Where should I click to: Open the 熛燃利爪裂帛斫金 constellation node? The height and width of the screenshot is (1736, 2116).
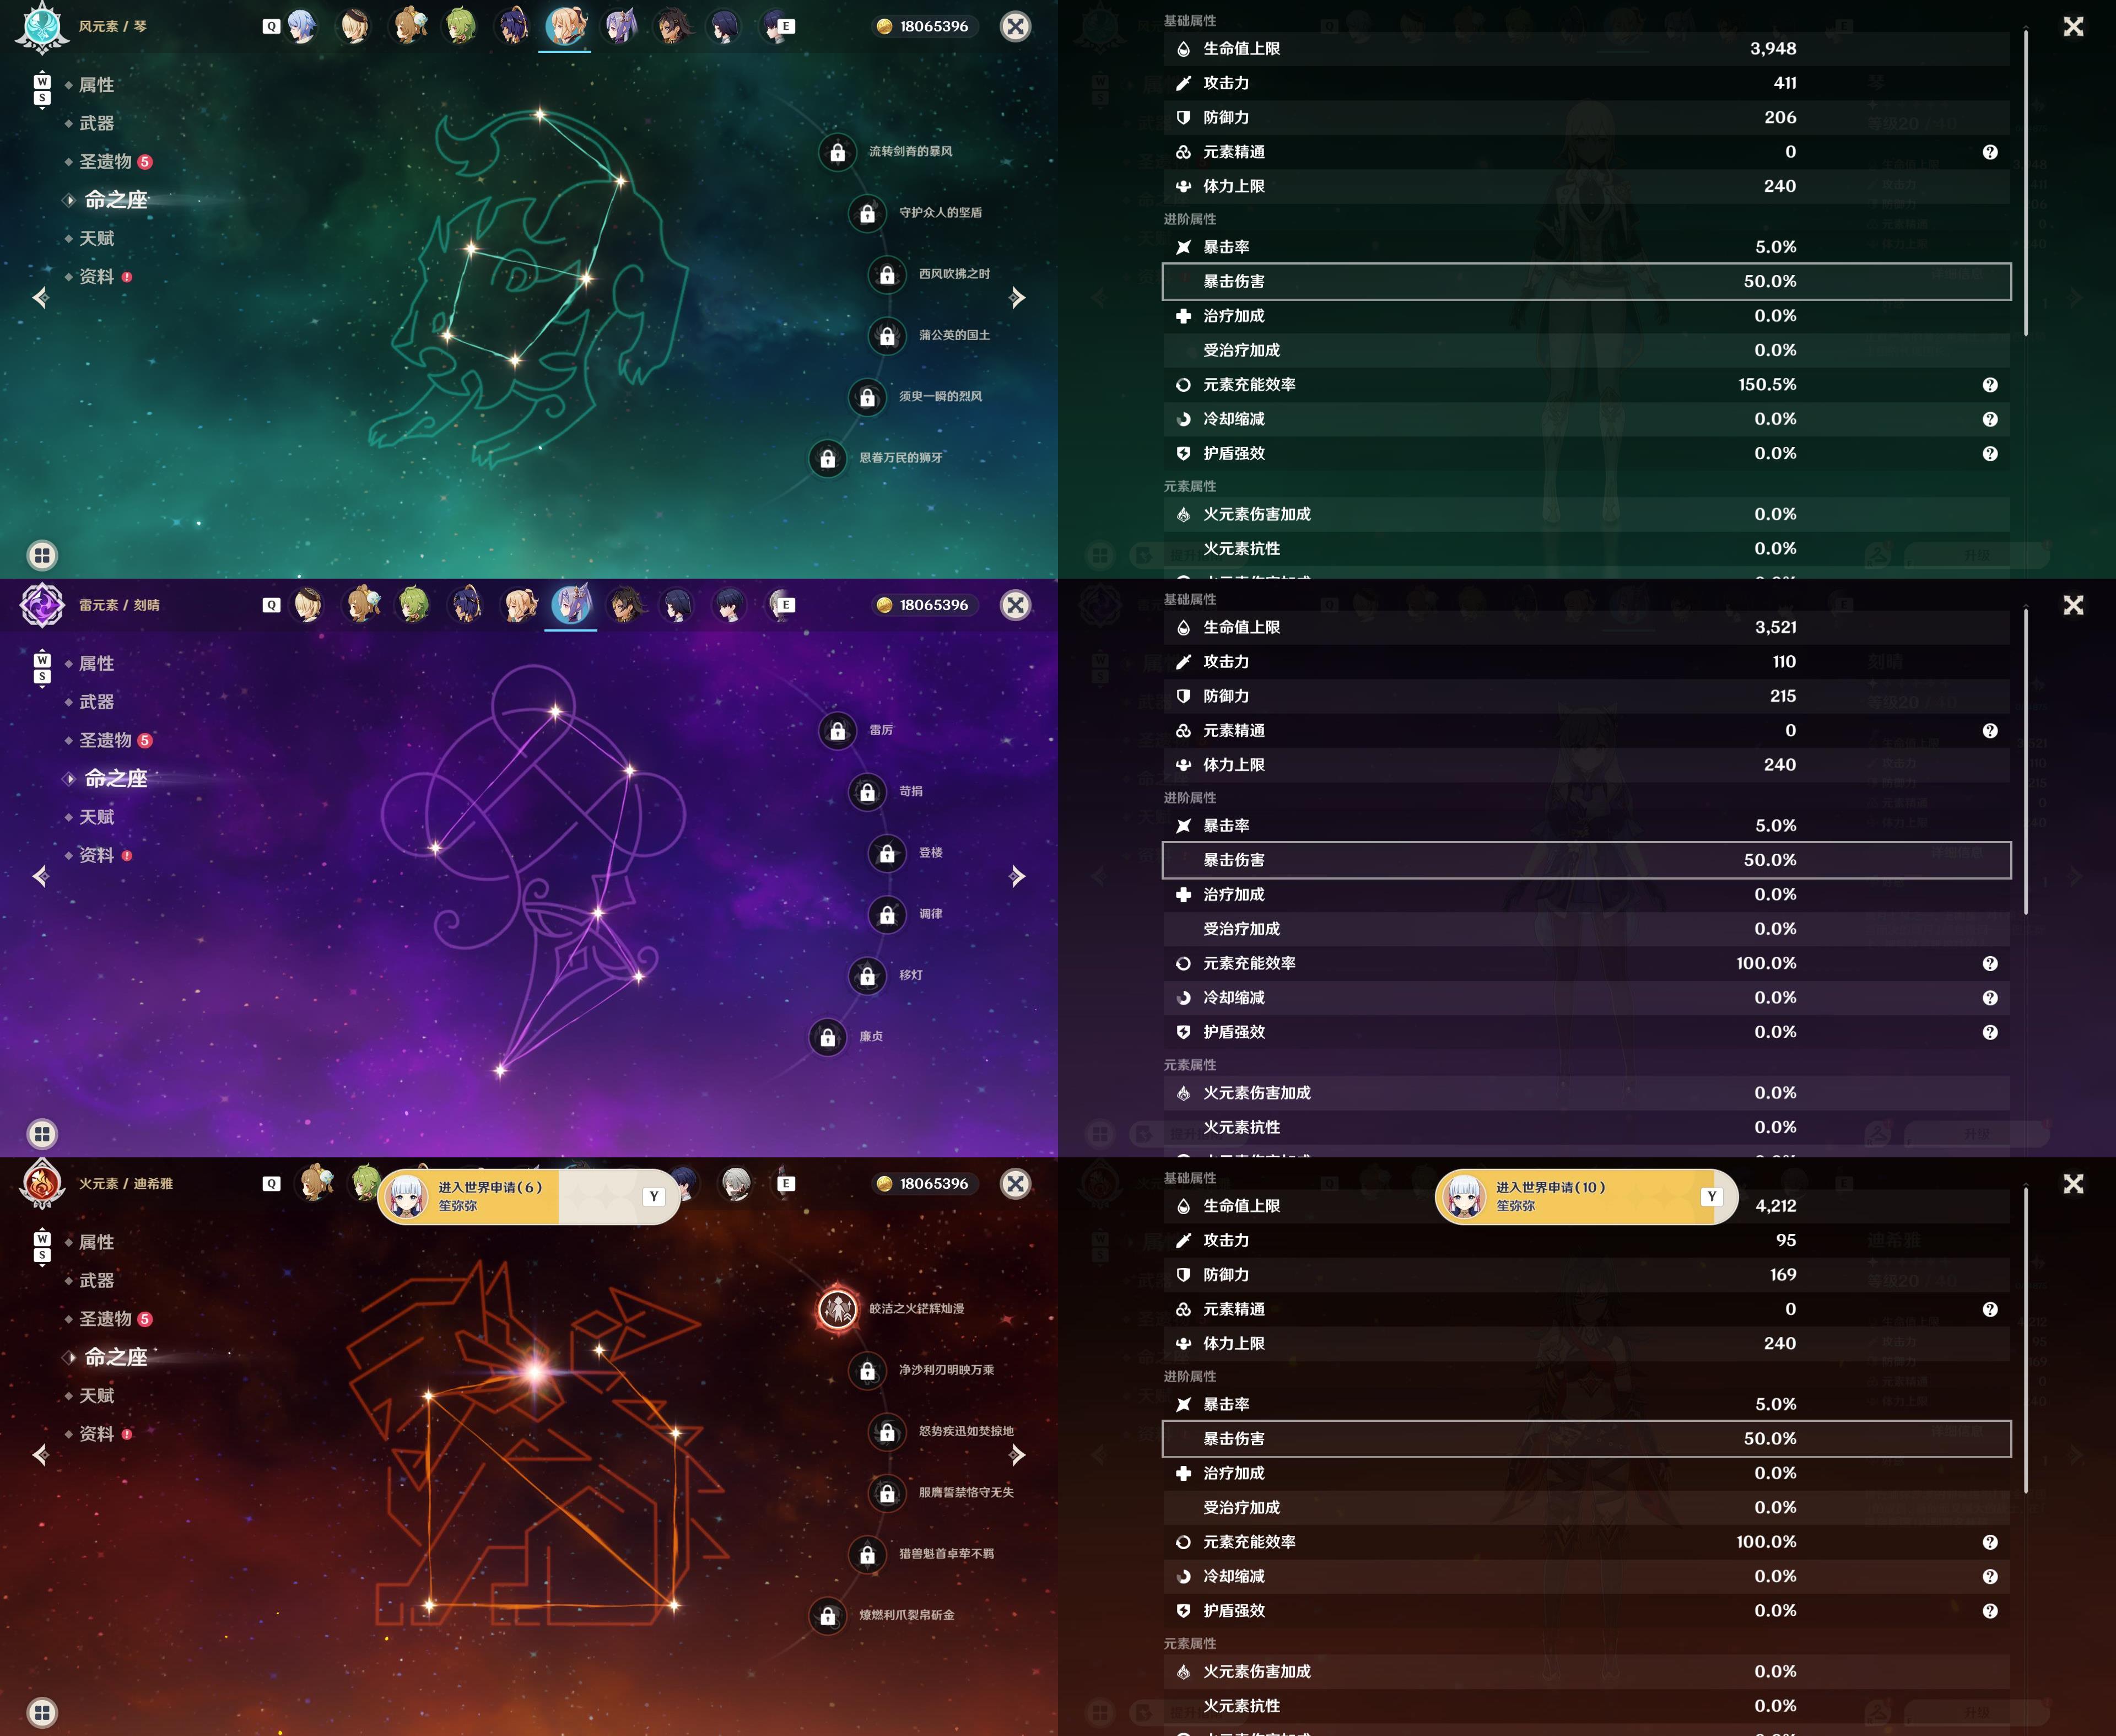tap(827, 1615)
